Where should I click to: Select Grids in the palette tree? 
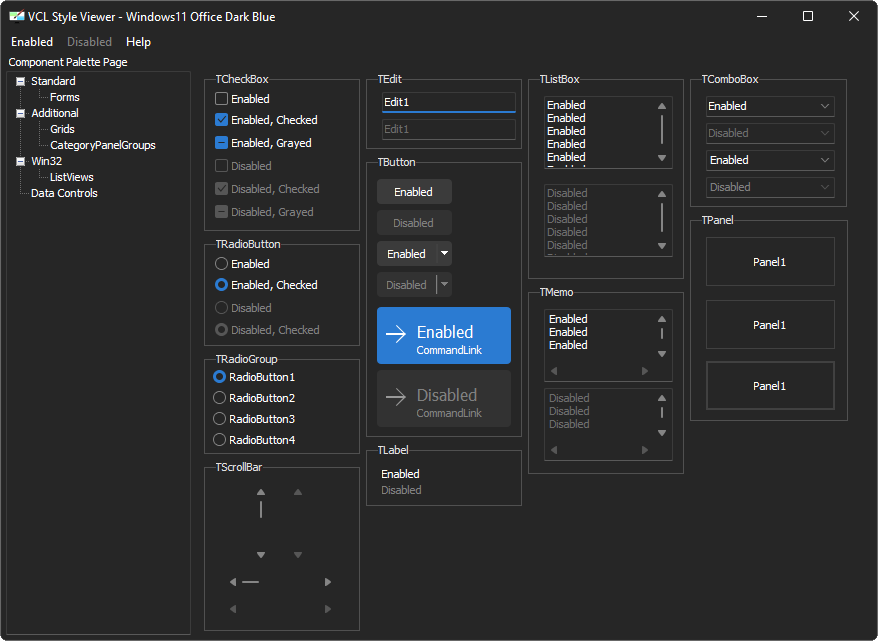click(62, 129)
